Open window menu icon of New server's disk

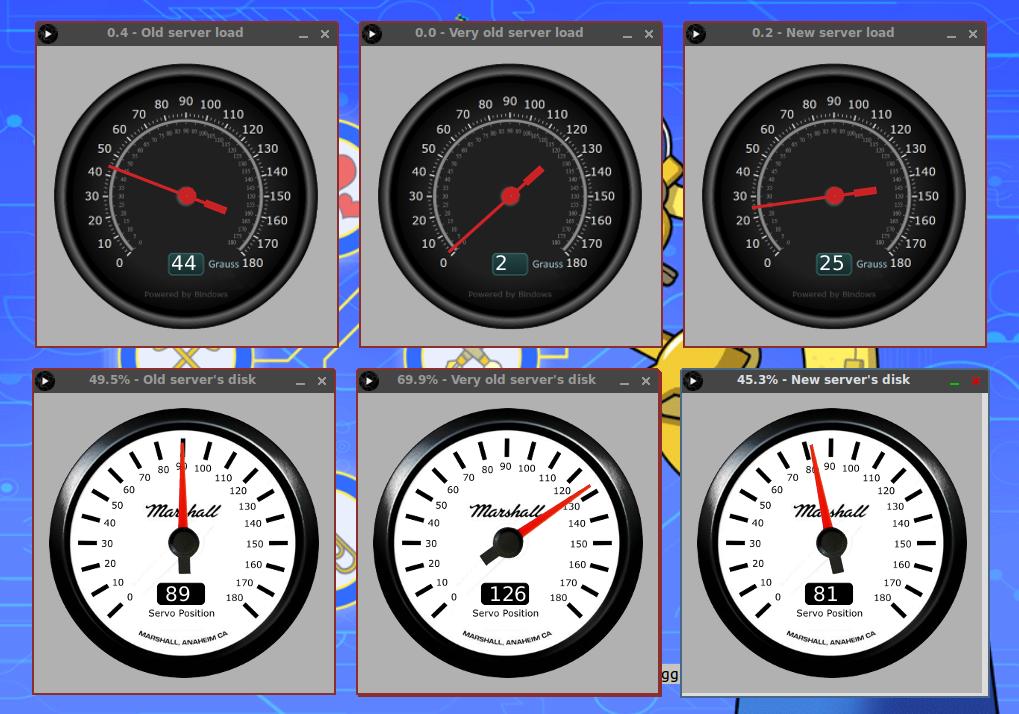692,381
